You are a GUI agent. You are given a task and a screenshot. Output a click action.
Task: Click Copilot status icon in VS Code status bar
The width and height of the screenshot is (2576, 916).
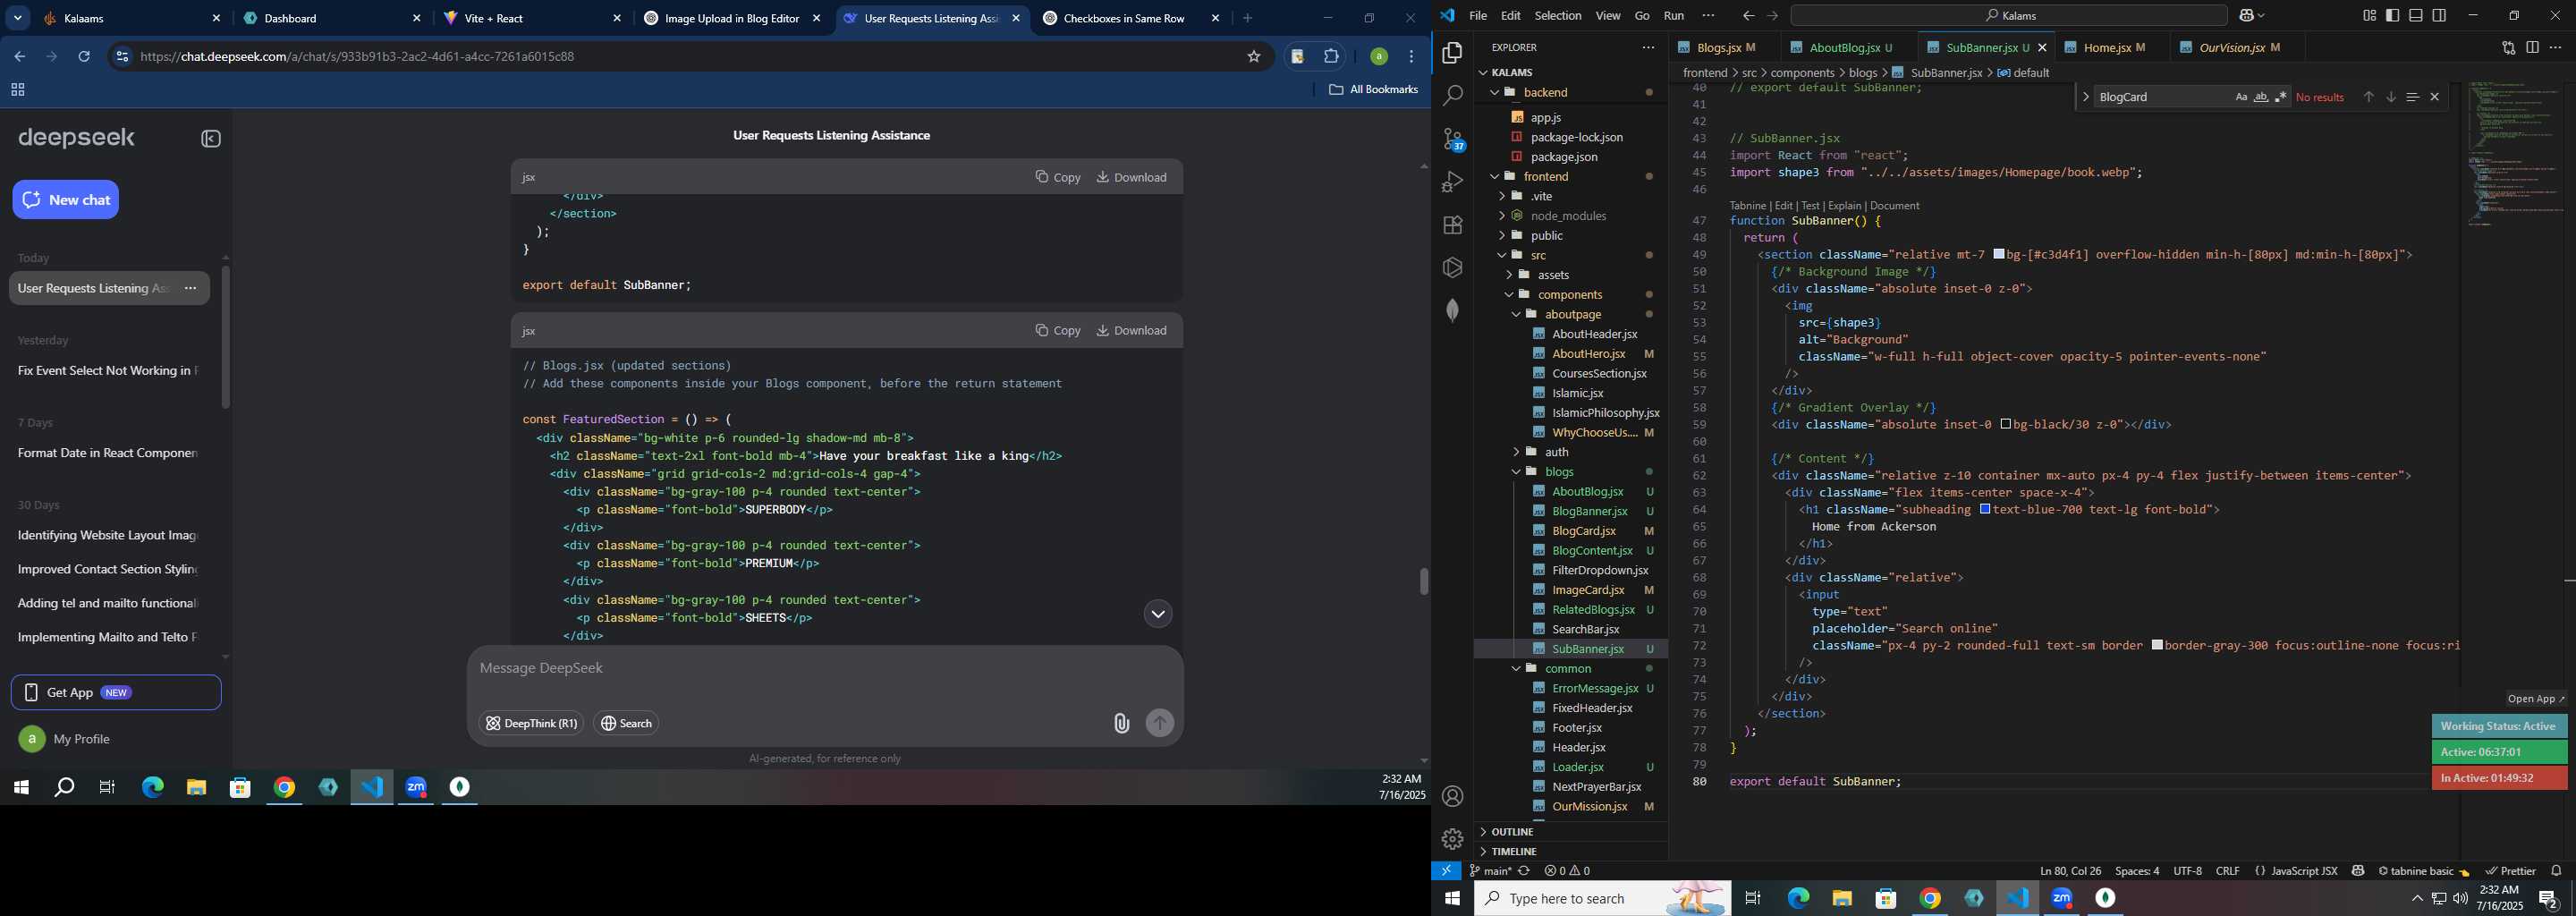[x=2358, y=871]
